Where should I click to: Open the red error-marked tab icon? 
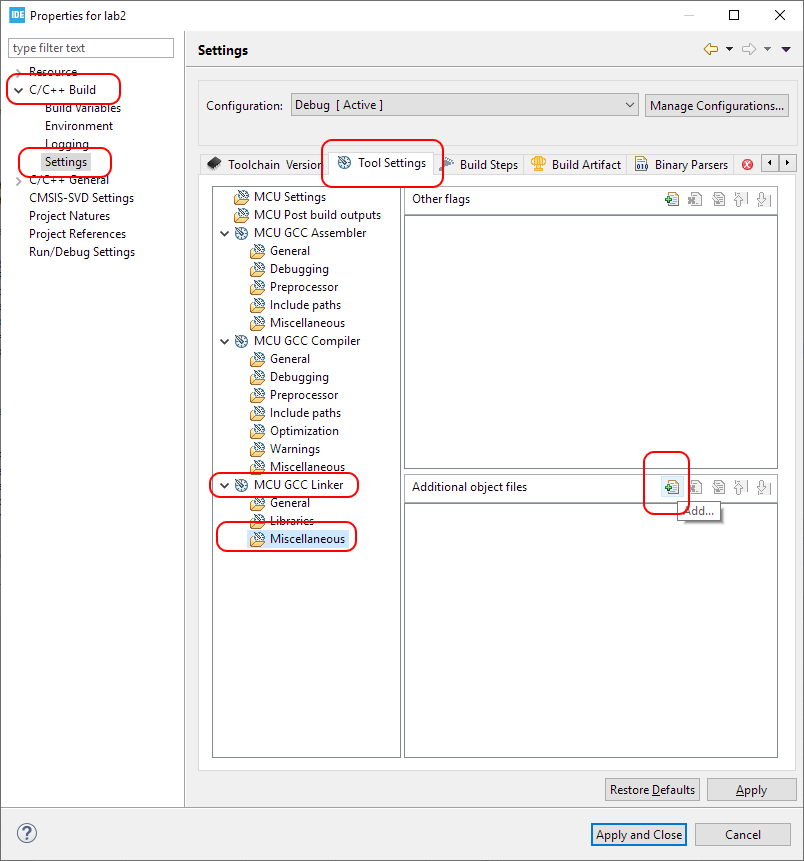[747, 164]
